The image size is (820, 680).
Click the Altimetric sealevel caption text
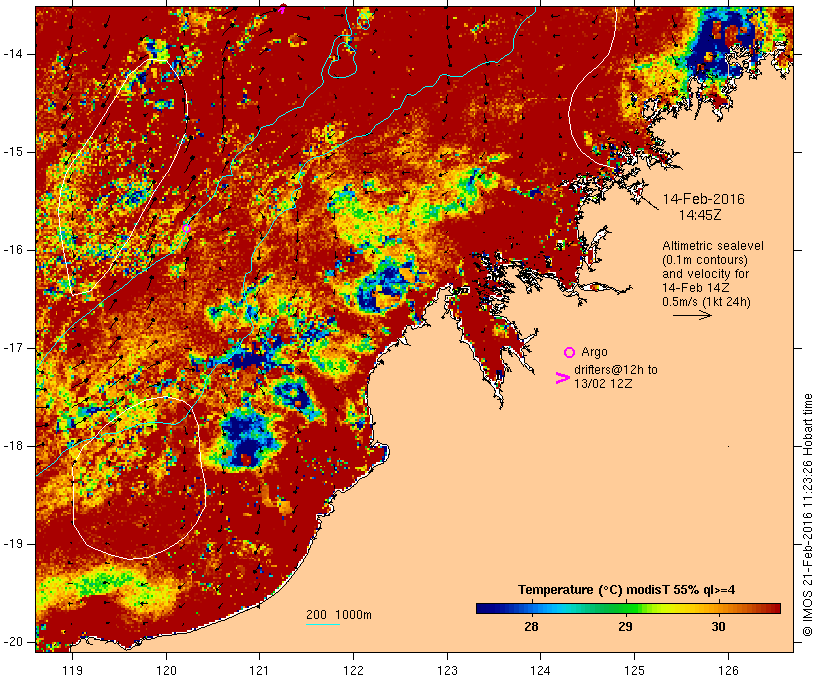(x=713, y=246)
